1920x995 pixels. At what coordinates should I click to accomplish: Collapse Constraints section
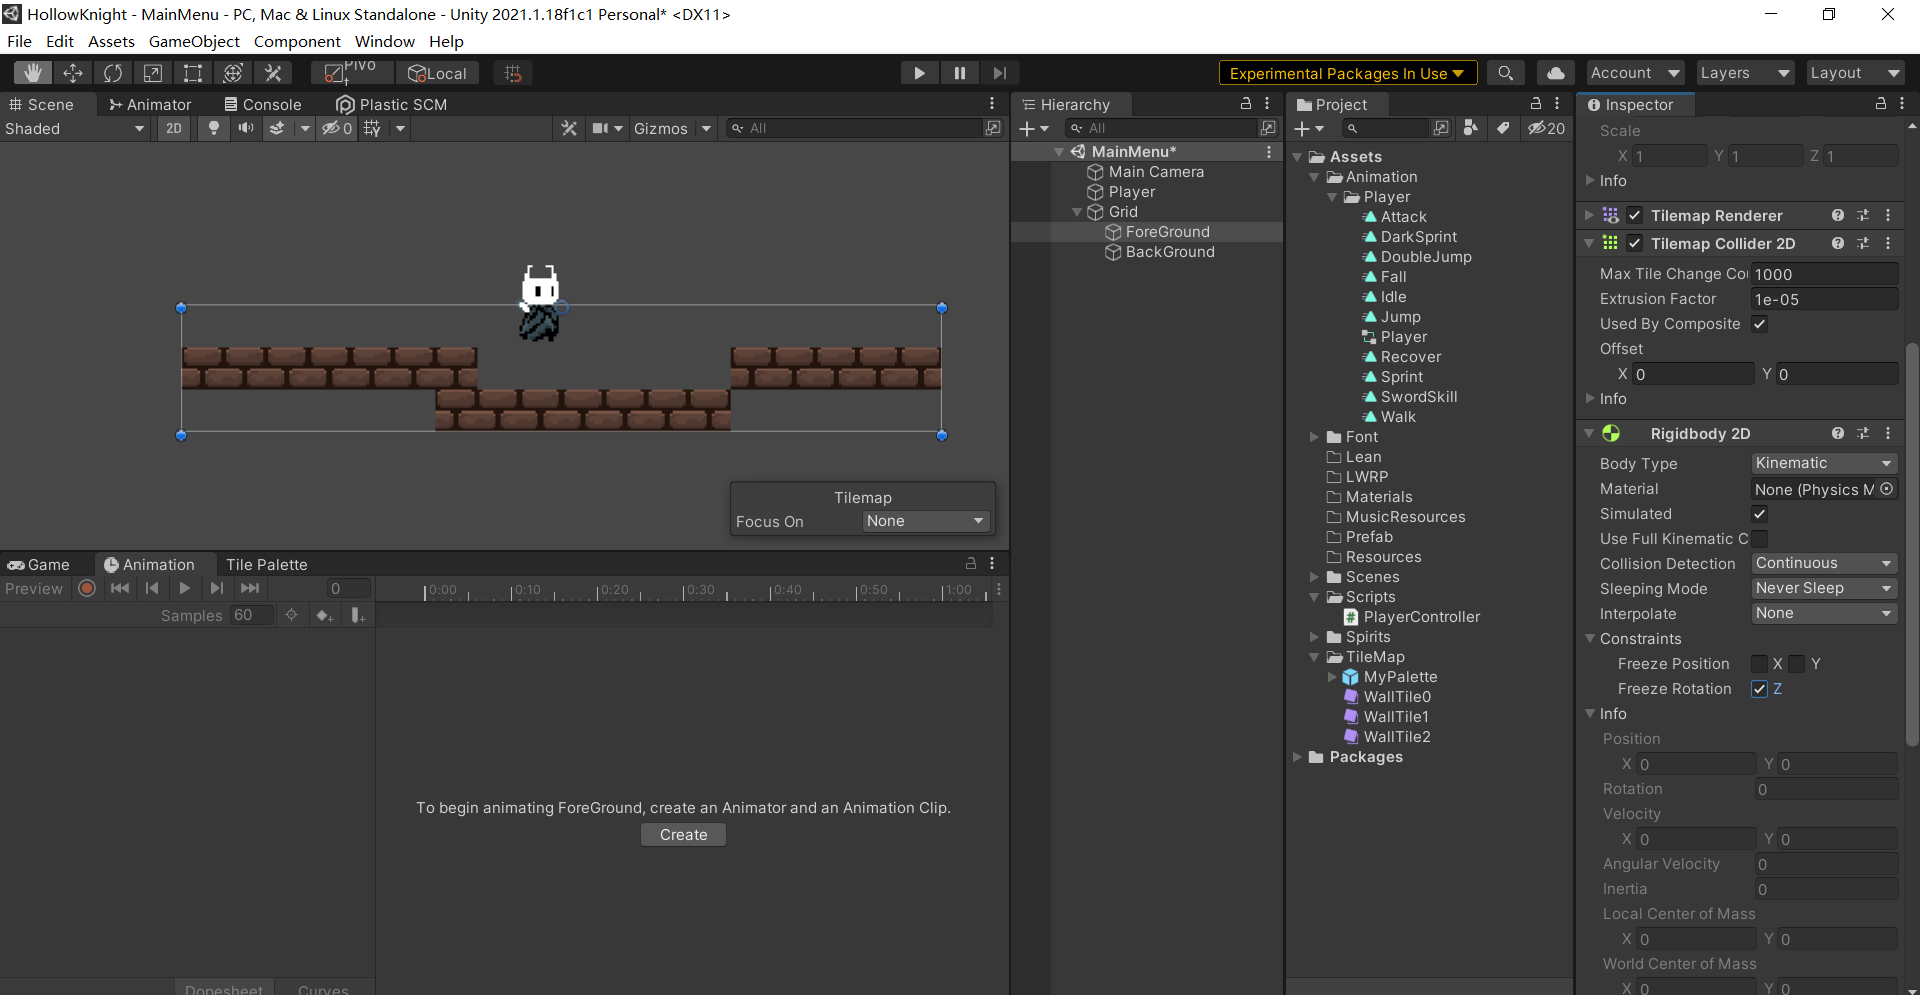(1591, 639)
